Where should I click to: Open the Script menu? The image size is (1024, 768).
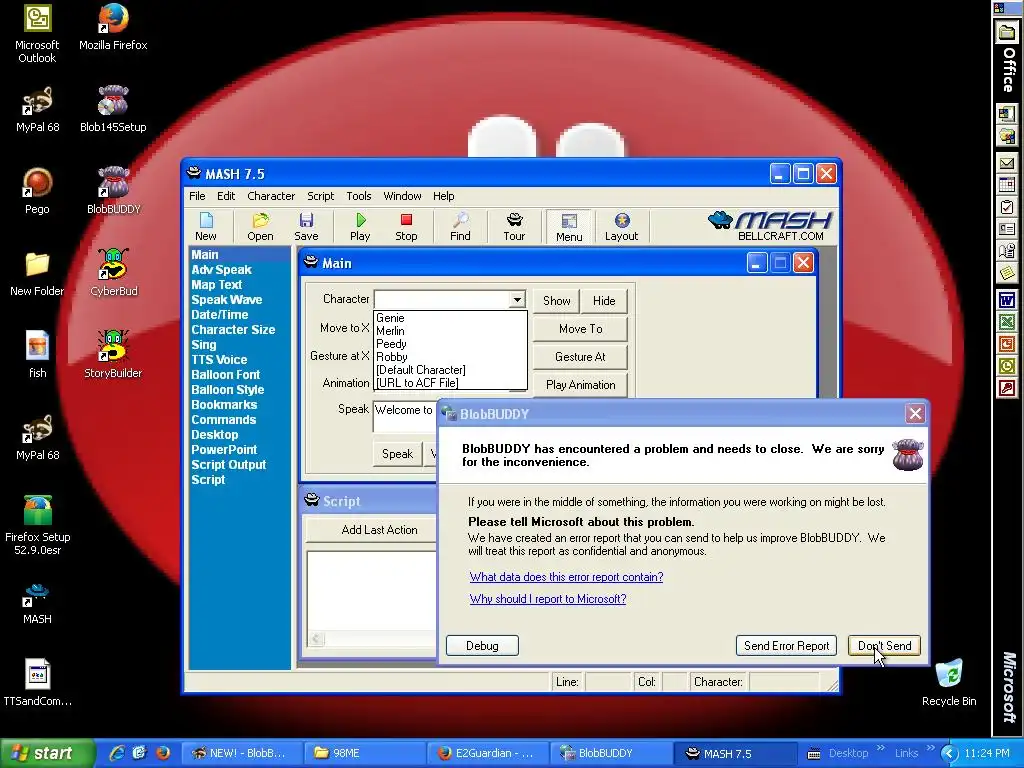321,196
